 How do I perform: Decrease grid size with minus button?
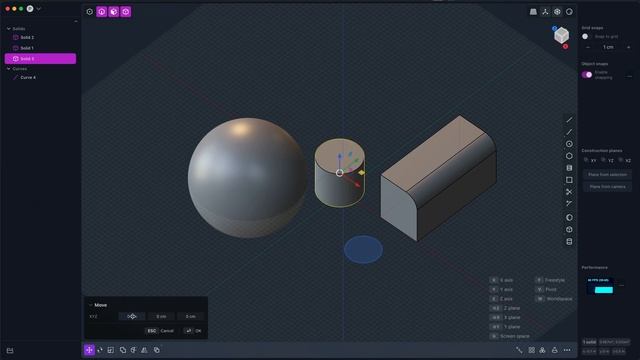(588, 47)
